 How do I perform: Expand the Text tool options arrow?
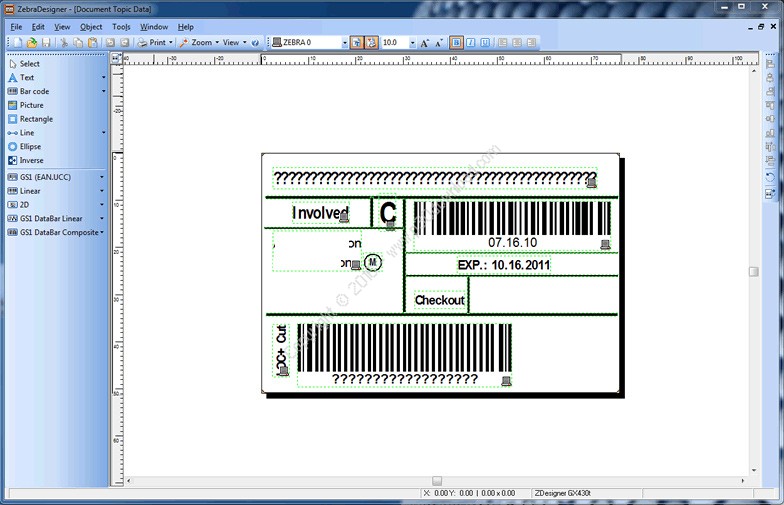tap(104, 78)
